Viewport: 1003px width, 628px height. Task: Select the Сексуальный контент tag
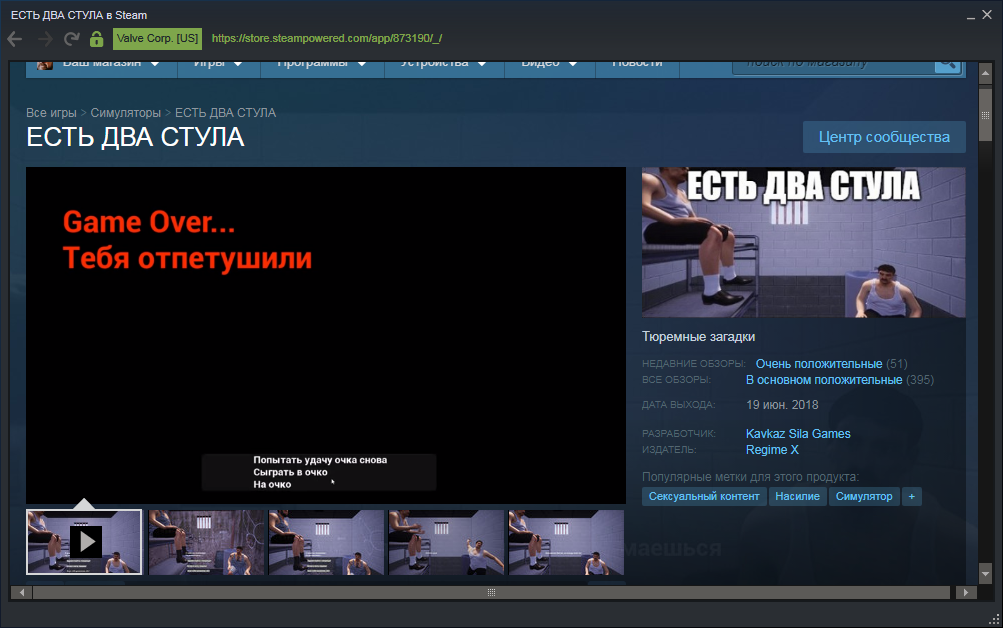704,496
